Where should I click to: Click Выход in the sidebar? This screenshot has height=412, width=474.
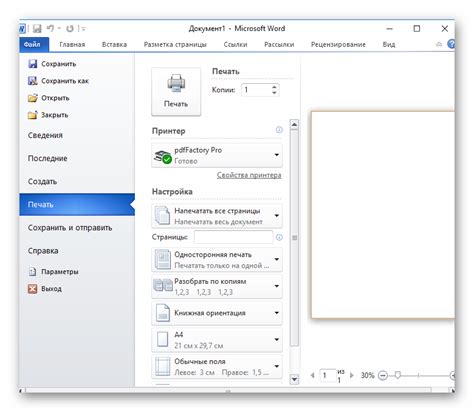pos(45,289)
